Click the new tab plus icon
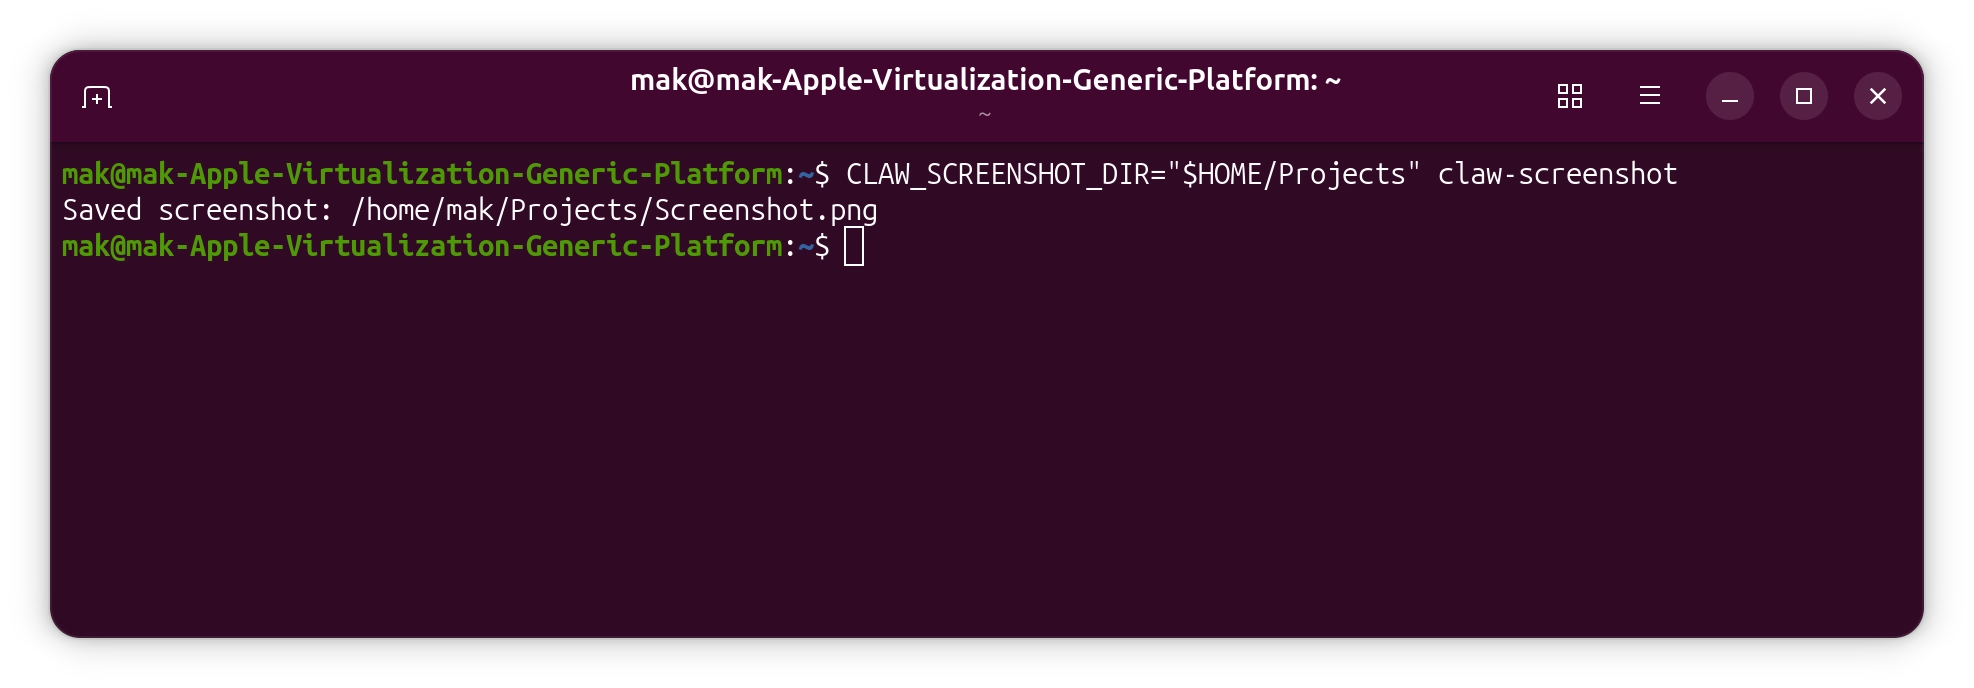The width and height of the screenshot is (1974, 688). pyautogui.click(x=95, y=96)
